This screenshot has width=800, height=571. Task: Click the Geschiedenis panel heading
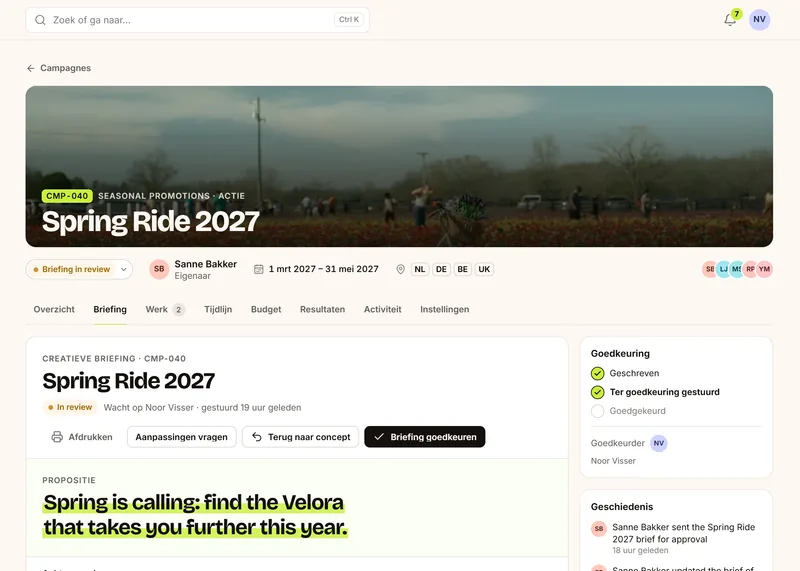621,507
